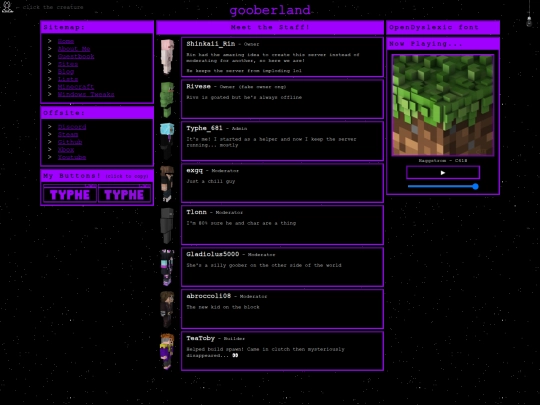Open the Blog link
Screen dimensions: 540x405
click(66, 72)
